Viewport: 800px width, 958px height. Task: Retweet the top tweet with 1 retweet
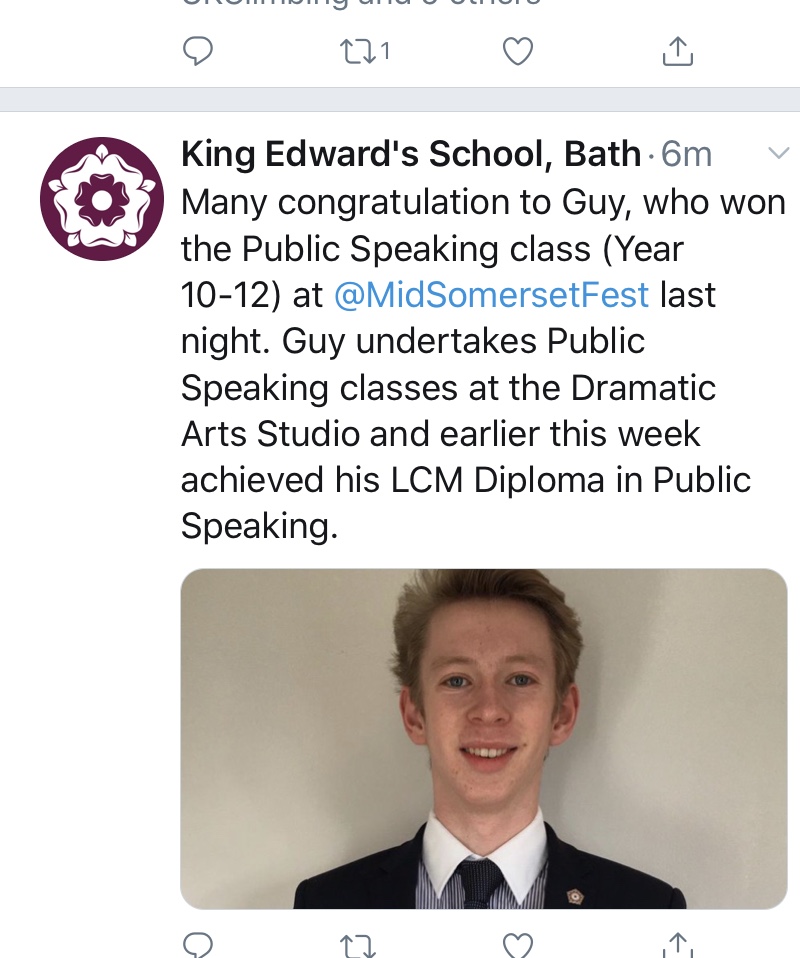[355, 50]
